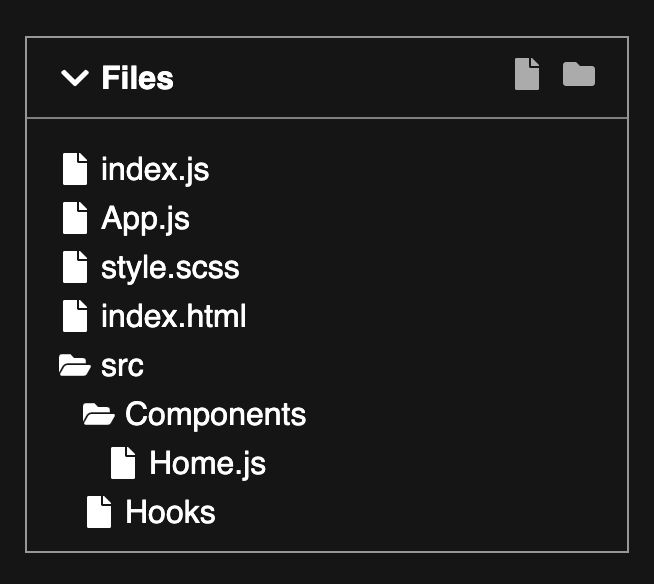Select the index.js file icon

(75, 169)
